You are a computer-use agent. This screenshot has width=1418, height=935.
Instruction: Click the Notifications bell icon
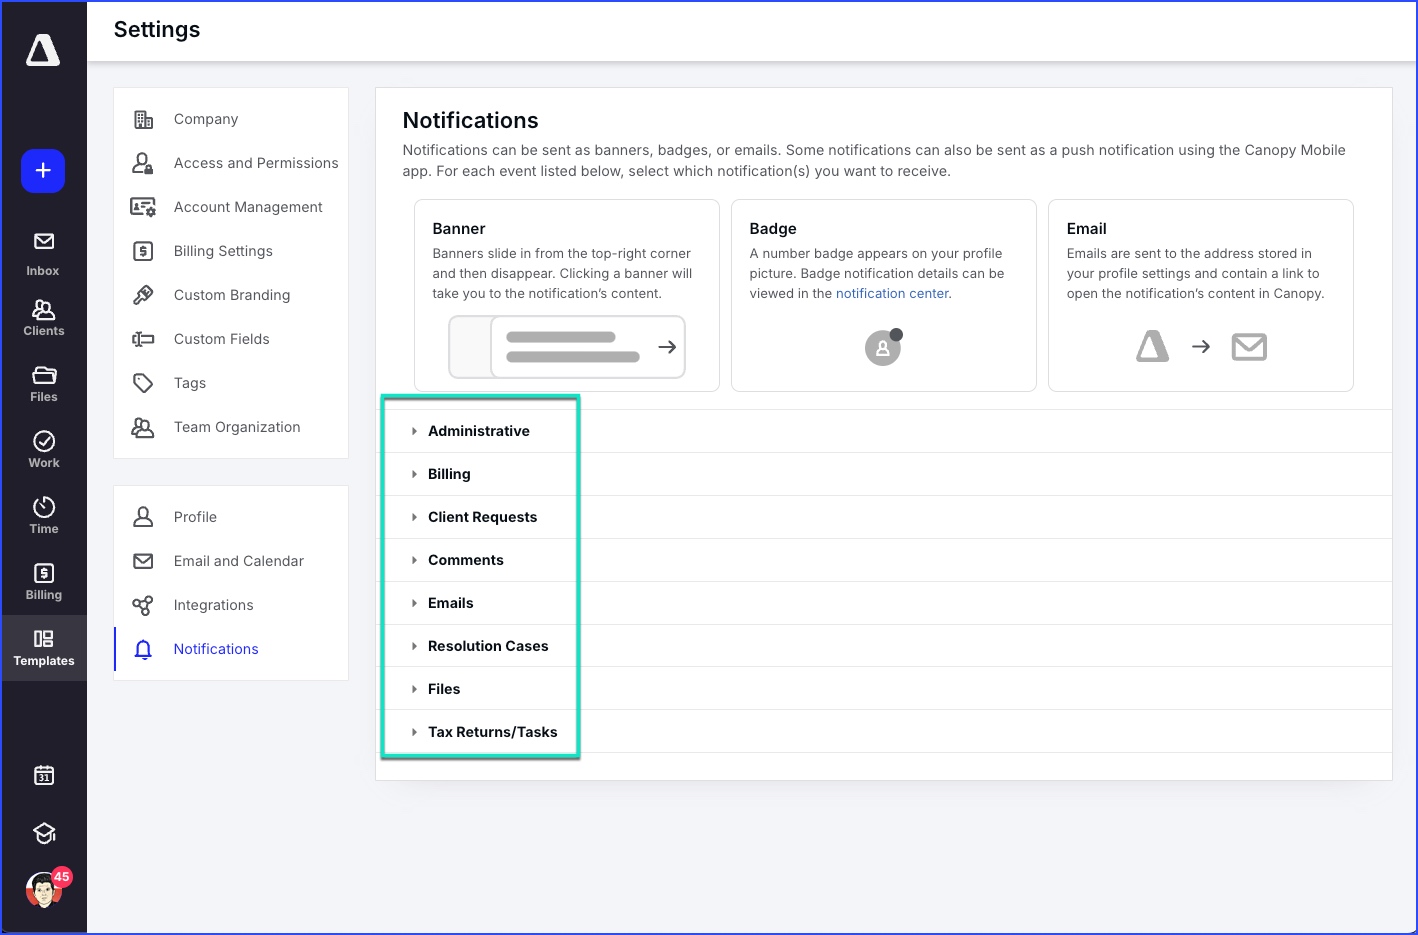(143, 649)
